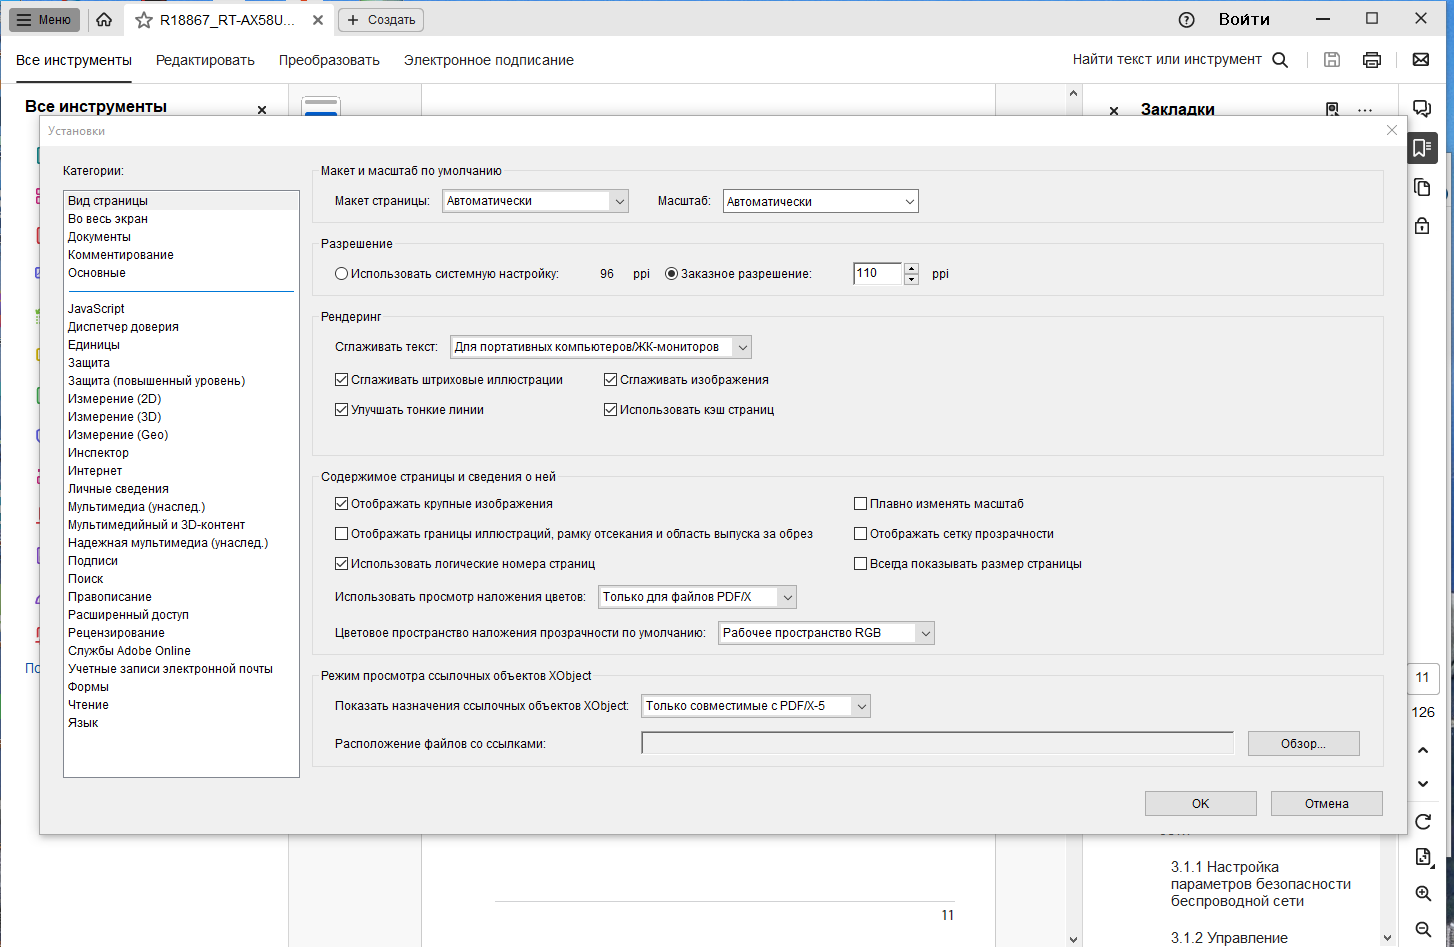The width and height of the screenshot is (1454, 947).
Task: Select Использовать системную настройку radio button
Action: 341,274
